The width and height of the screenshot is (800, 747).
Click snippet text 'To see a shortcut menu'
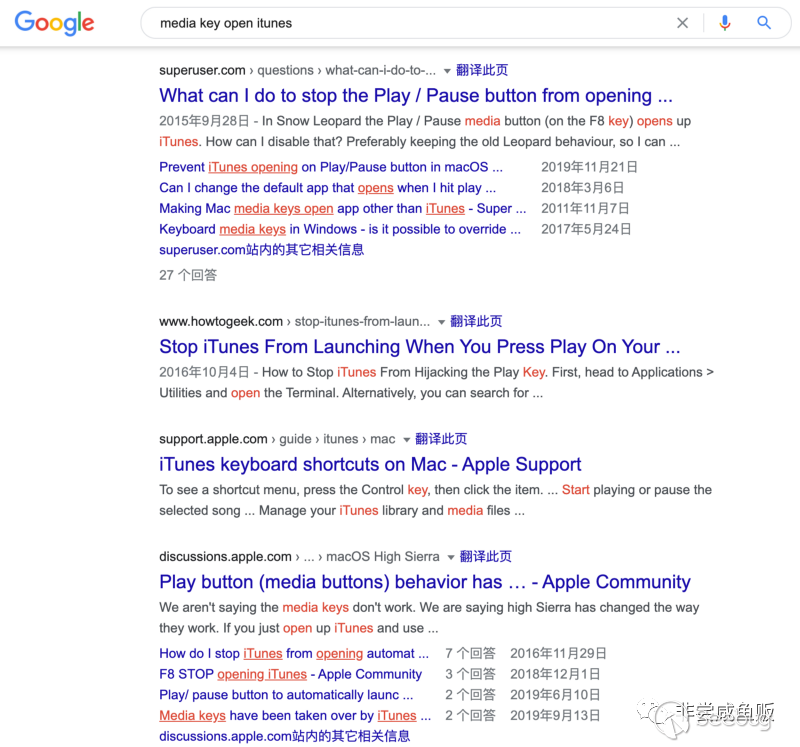pyautogui.click(x=436, y=500)
